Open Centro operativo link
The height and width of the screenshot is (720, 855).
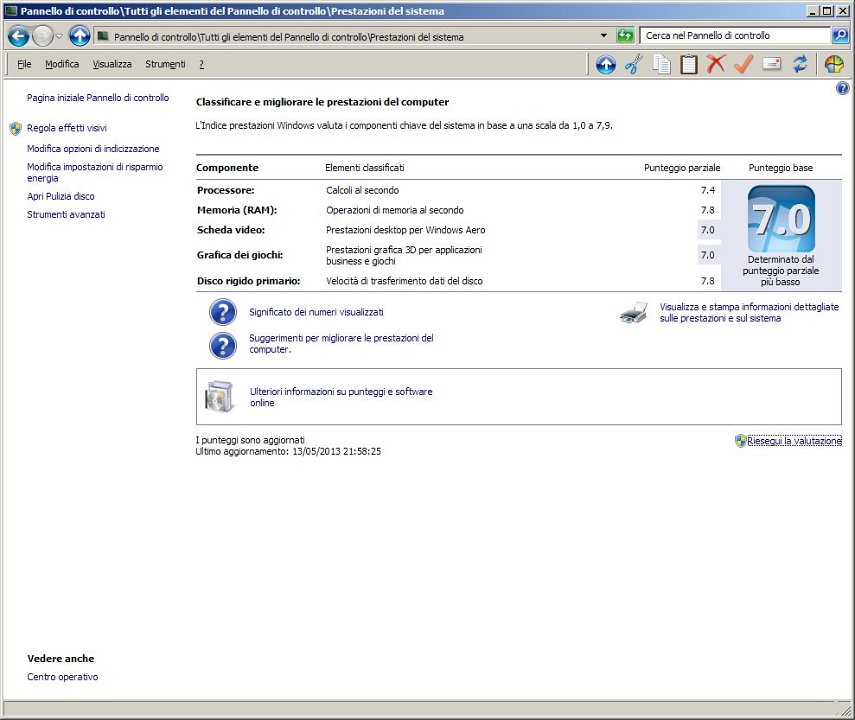pos(63,677)
